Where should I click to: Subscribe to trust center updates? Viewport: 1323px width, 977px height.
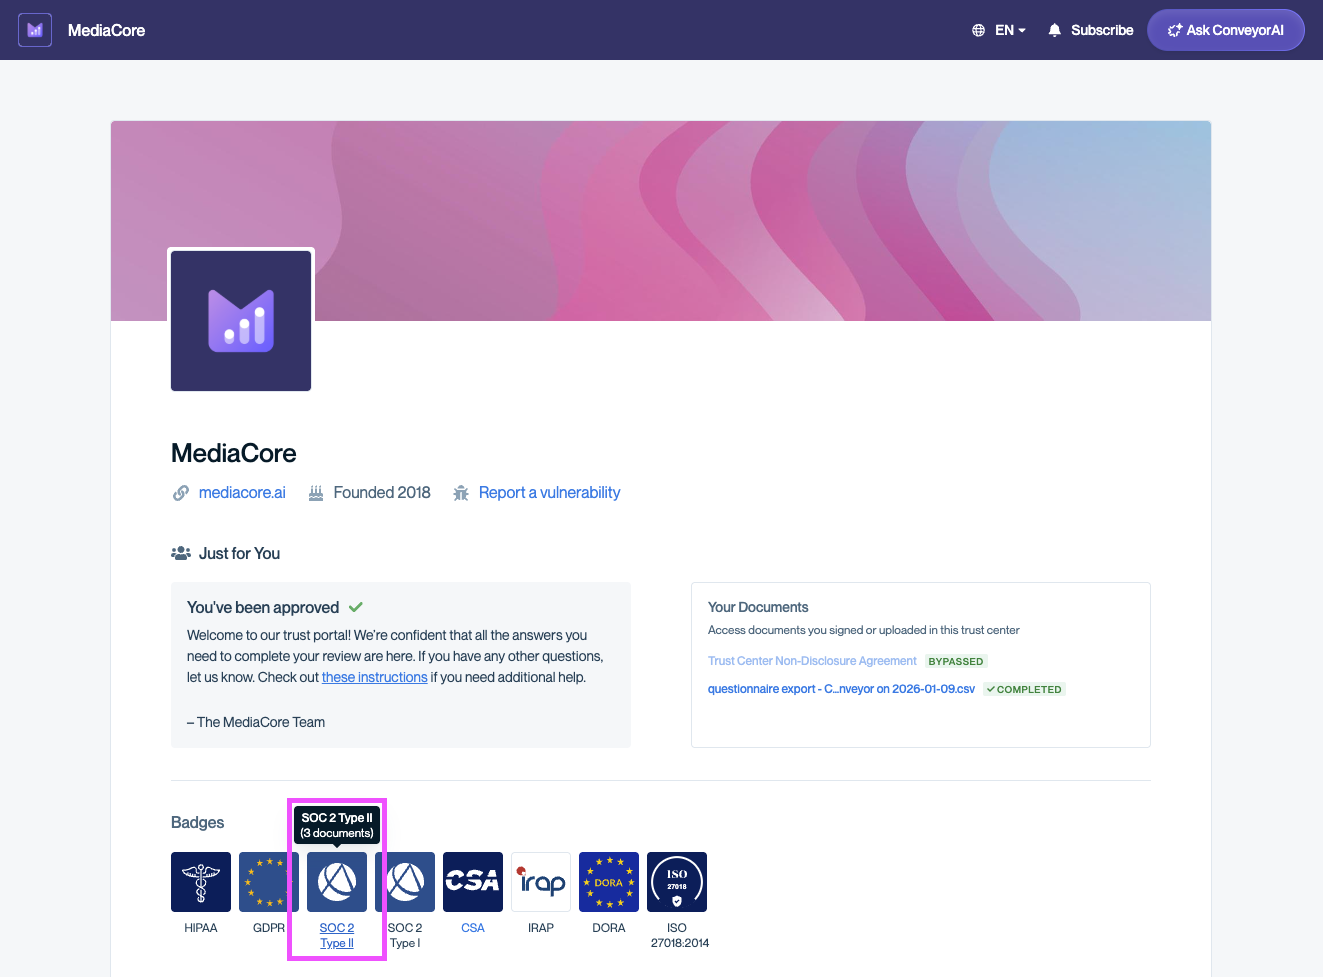(1102, 30)
